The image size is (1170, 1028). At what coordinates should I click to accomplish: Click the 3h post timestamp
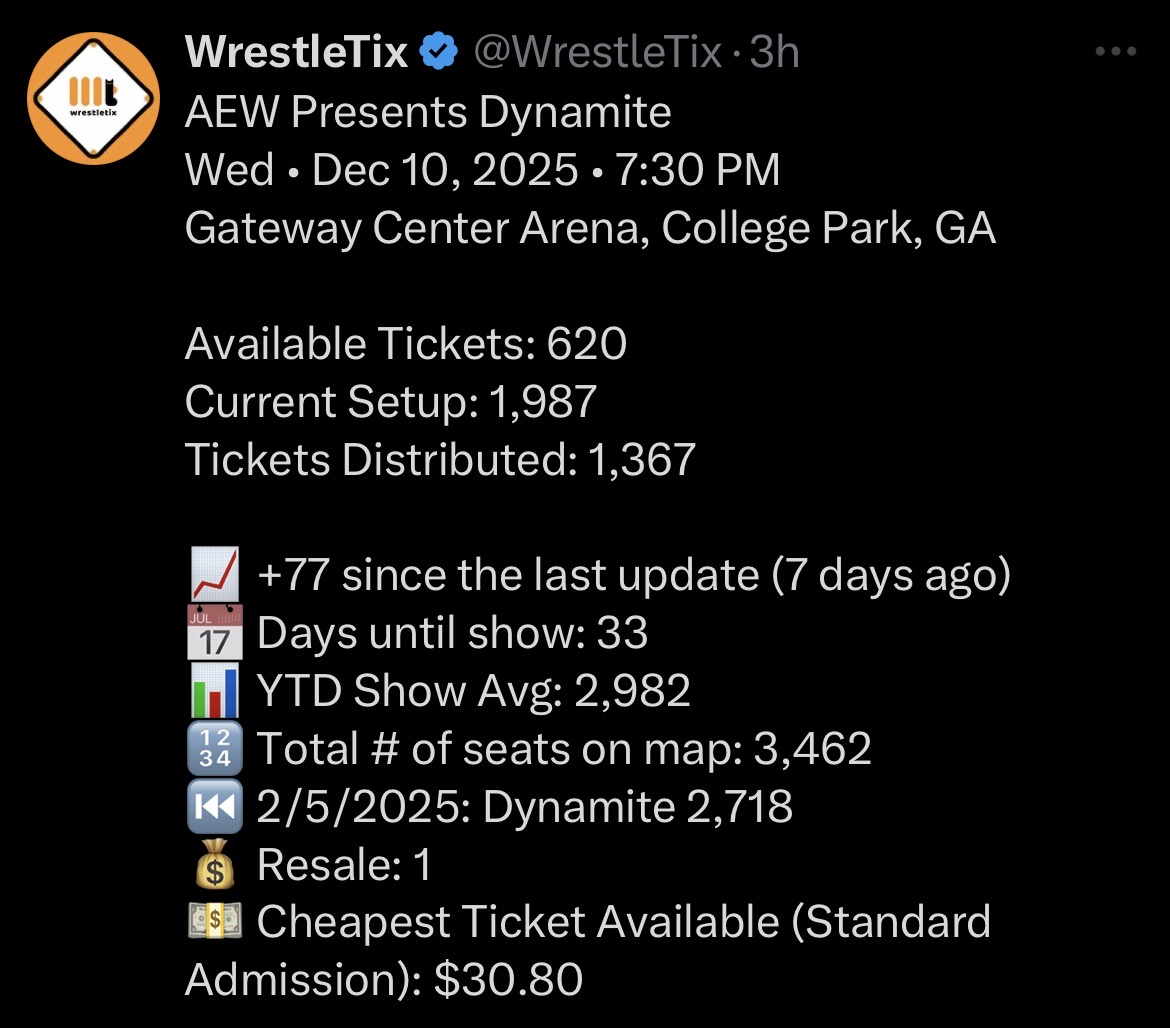[x=774, y=52]
